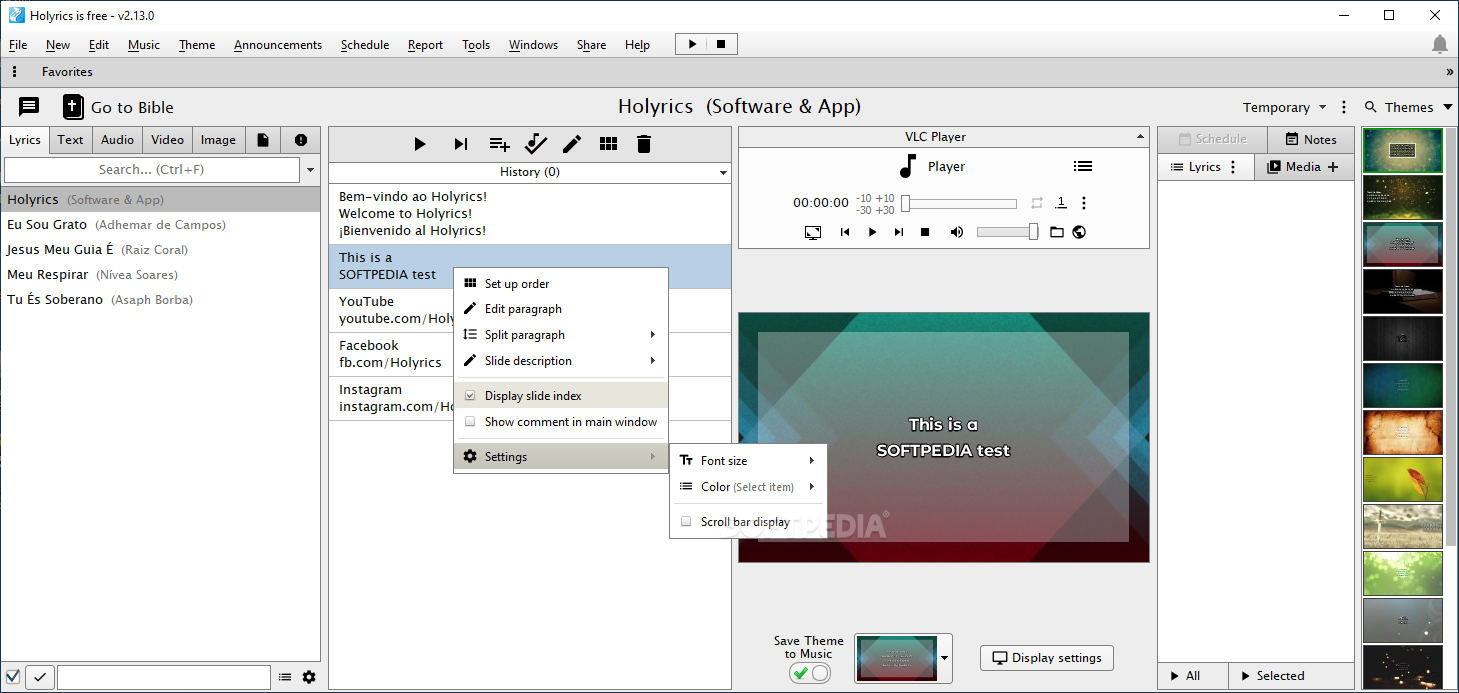Choose Edit paragraph from context menu

point(561,309)
